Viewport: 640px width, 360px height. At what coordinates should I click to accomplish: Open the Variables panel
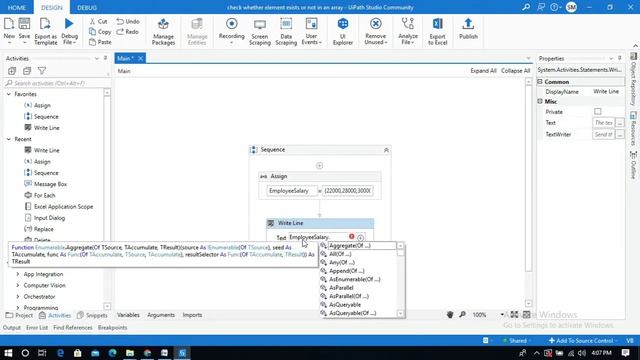pos(128,315)
